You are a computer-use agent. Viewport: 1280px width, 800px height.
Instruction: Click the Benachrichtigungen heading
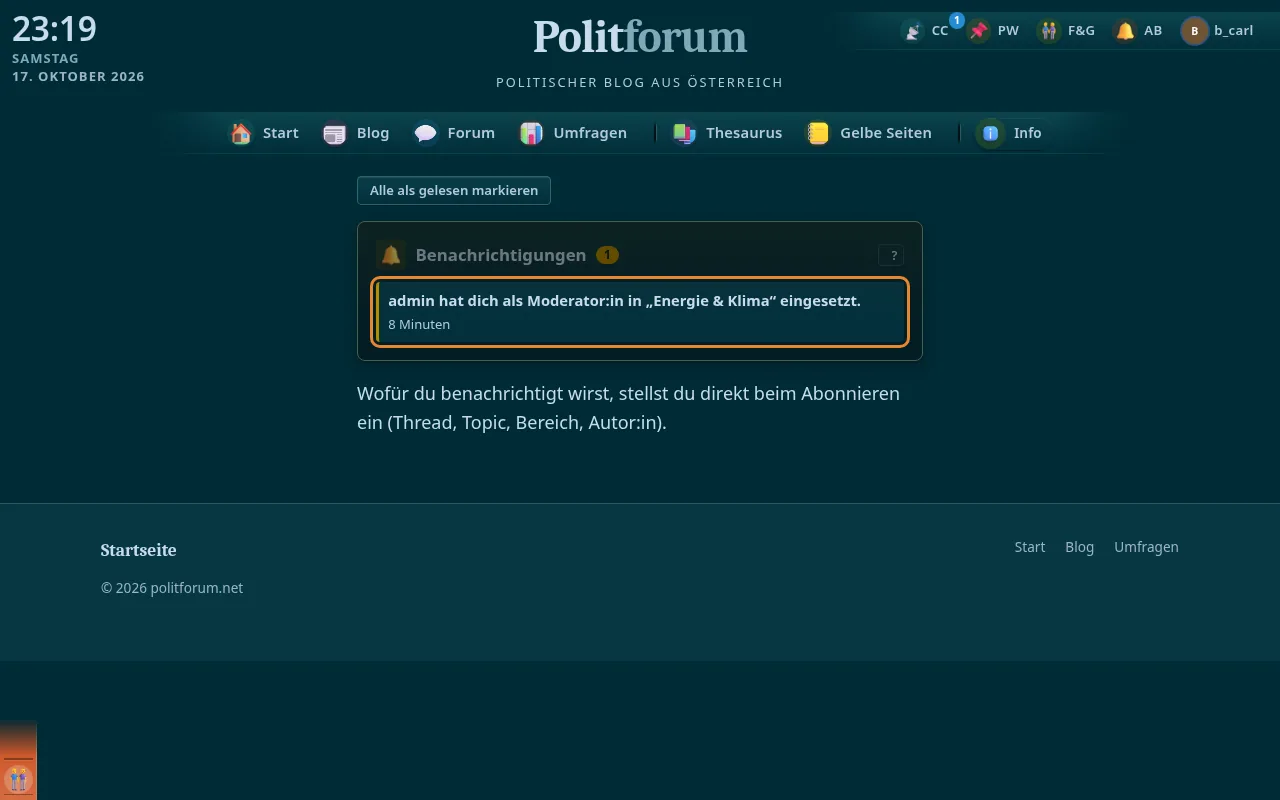click(x=501, y=255)
